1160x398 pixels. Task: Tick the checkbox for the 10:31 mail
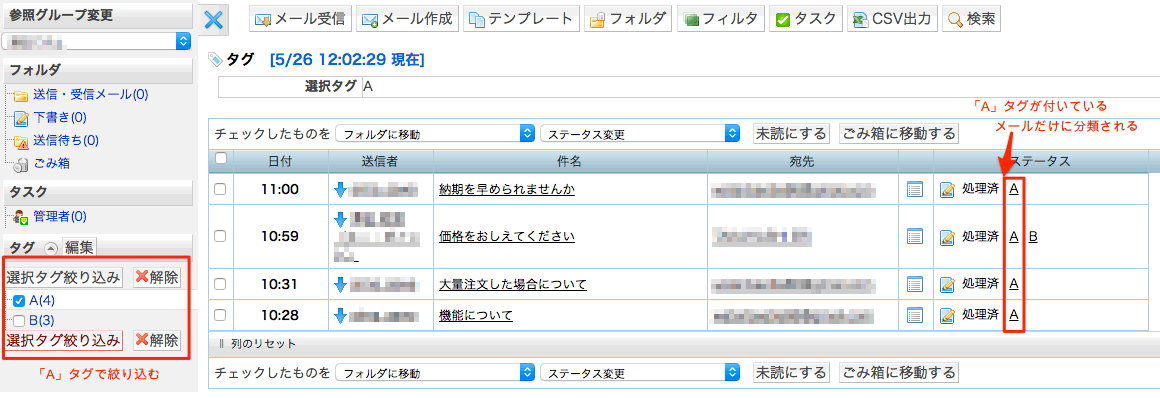pos(220,284)
